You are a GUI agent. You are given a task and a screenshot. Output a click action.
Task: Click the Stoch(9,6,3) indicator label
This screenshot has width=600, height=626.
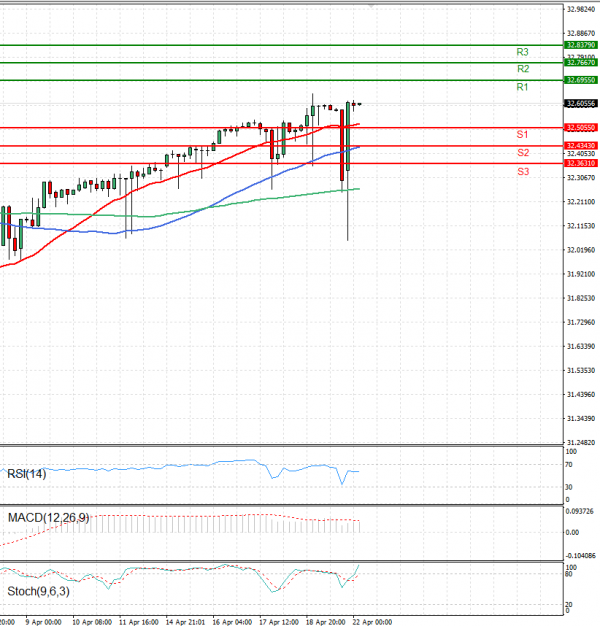[x=38, y=592]
